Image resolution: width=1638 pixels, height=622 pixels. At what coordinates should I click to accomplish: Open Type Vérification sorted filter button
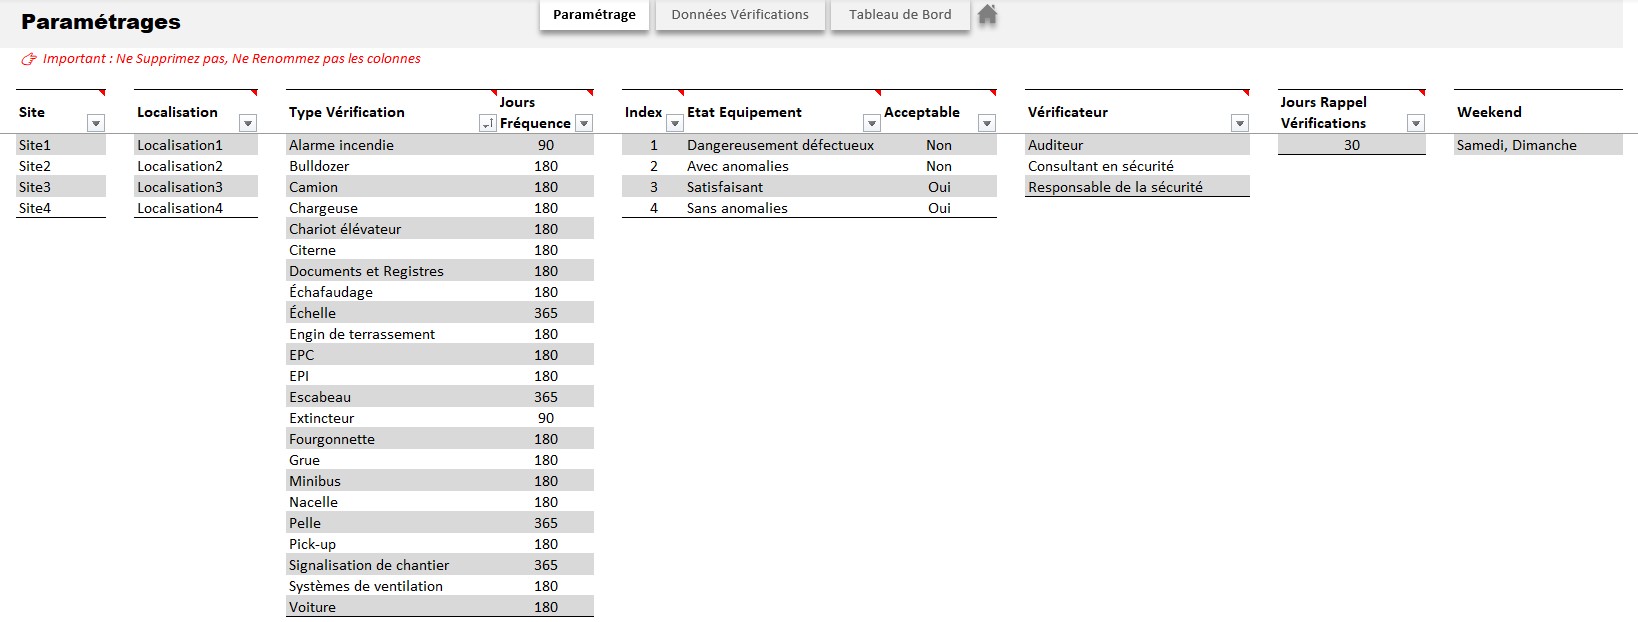click(x=487, y=123)
